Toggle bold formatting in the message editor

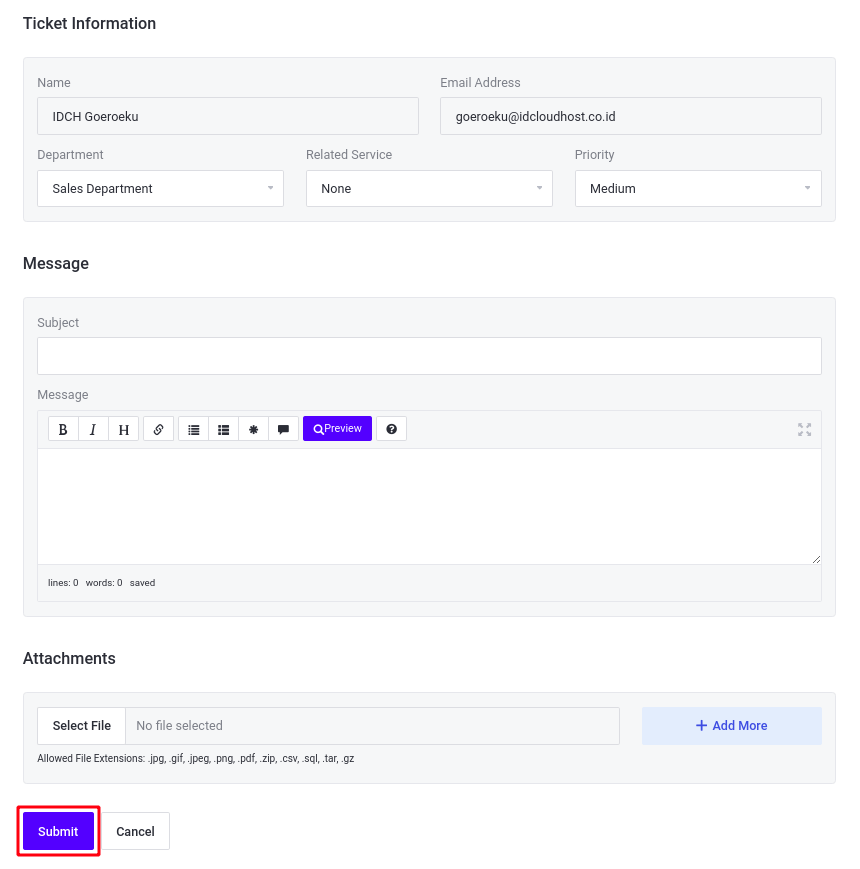(x=63, y=428)
